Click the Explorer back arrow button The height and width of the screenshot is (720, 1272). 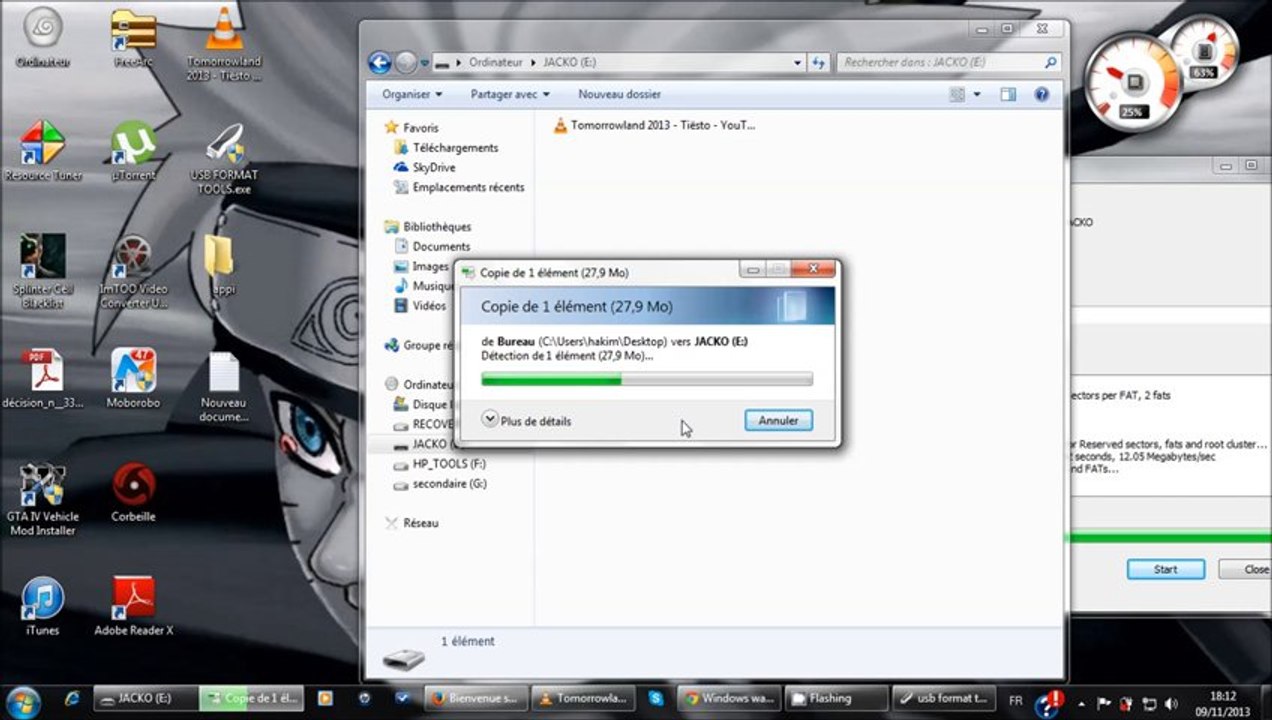[380, 63]
